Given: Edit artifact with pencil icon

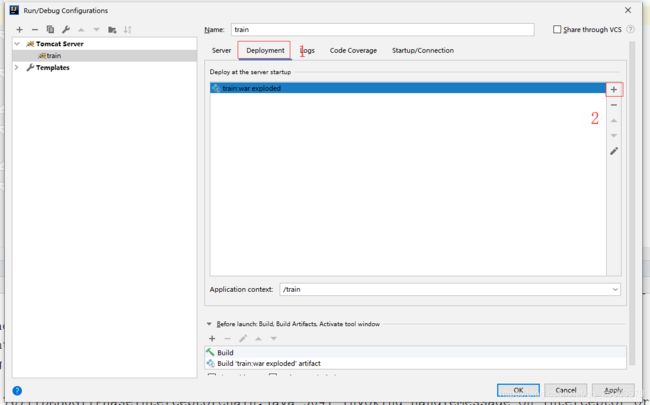Looking at the screenshot, I should [614, 151].
